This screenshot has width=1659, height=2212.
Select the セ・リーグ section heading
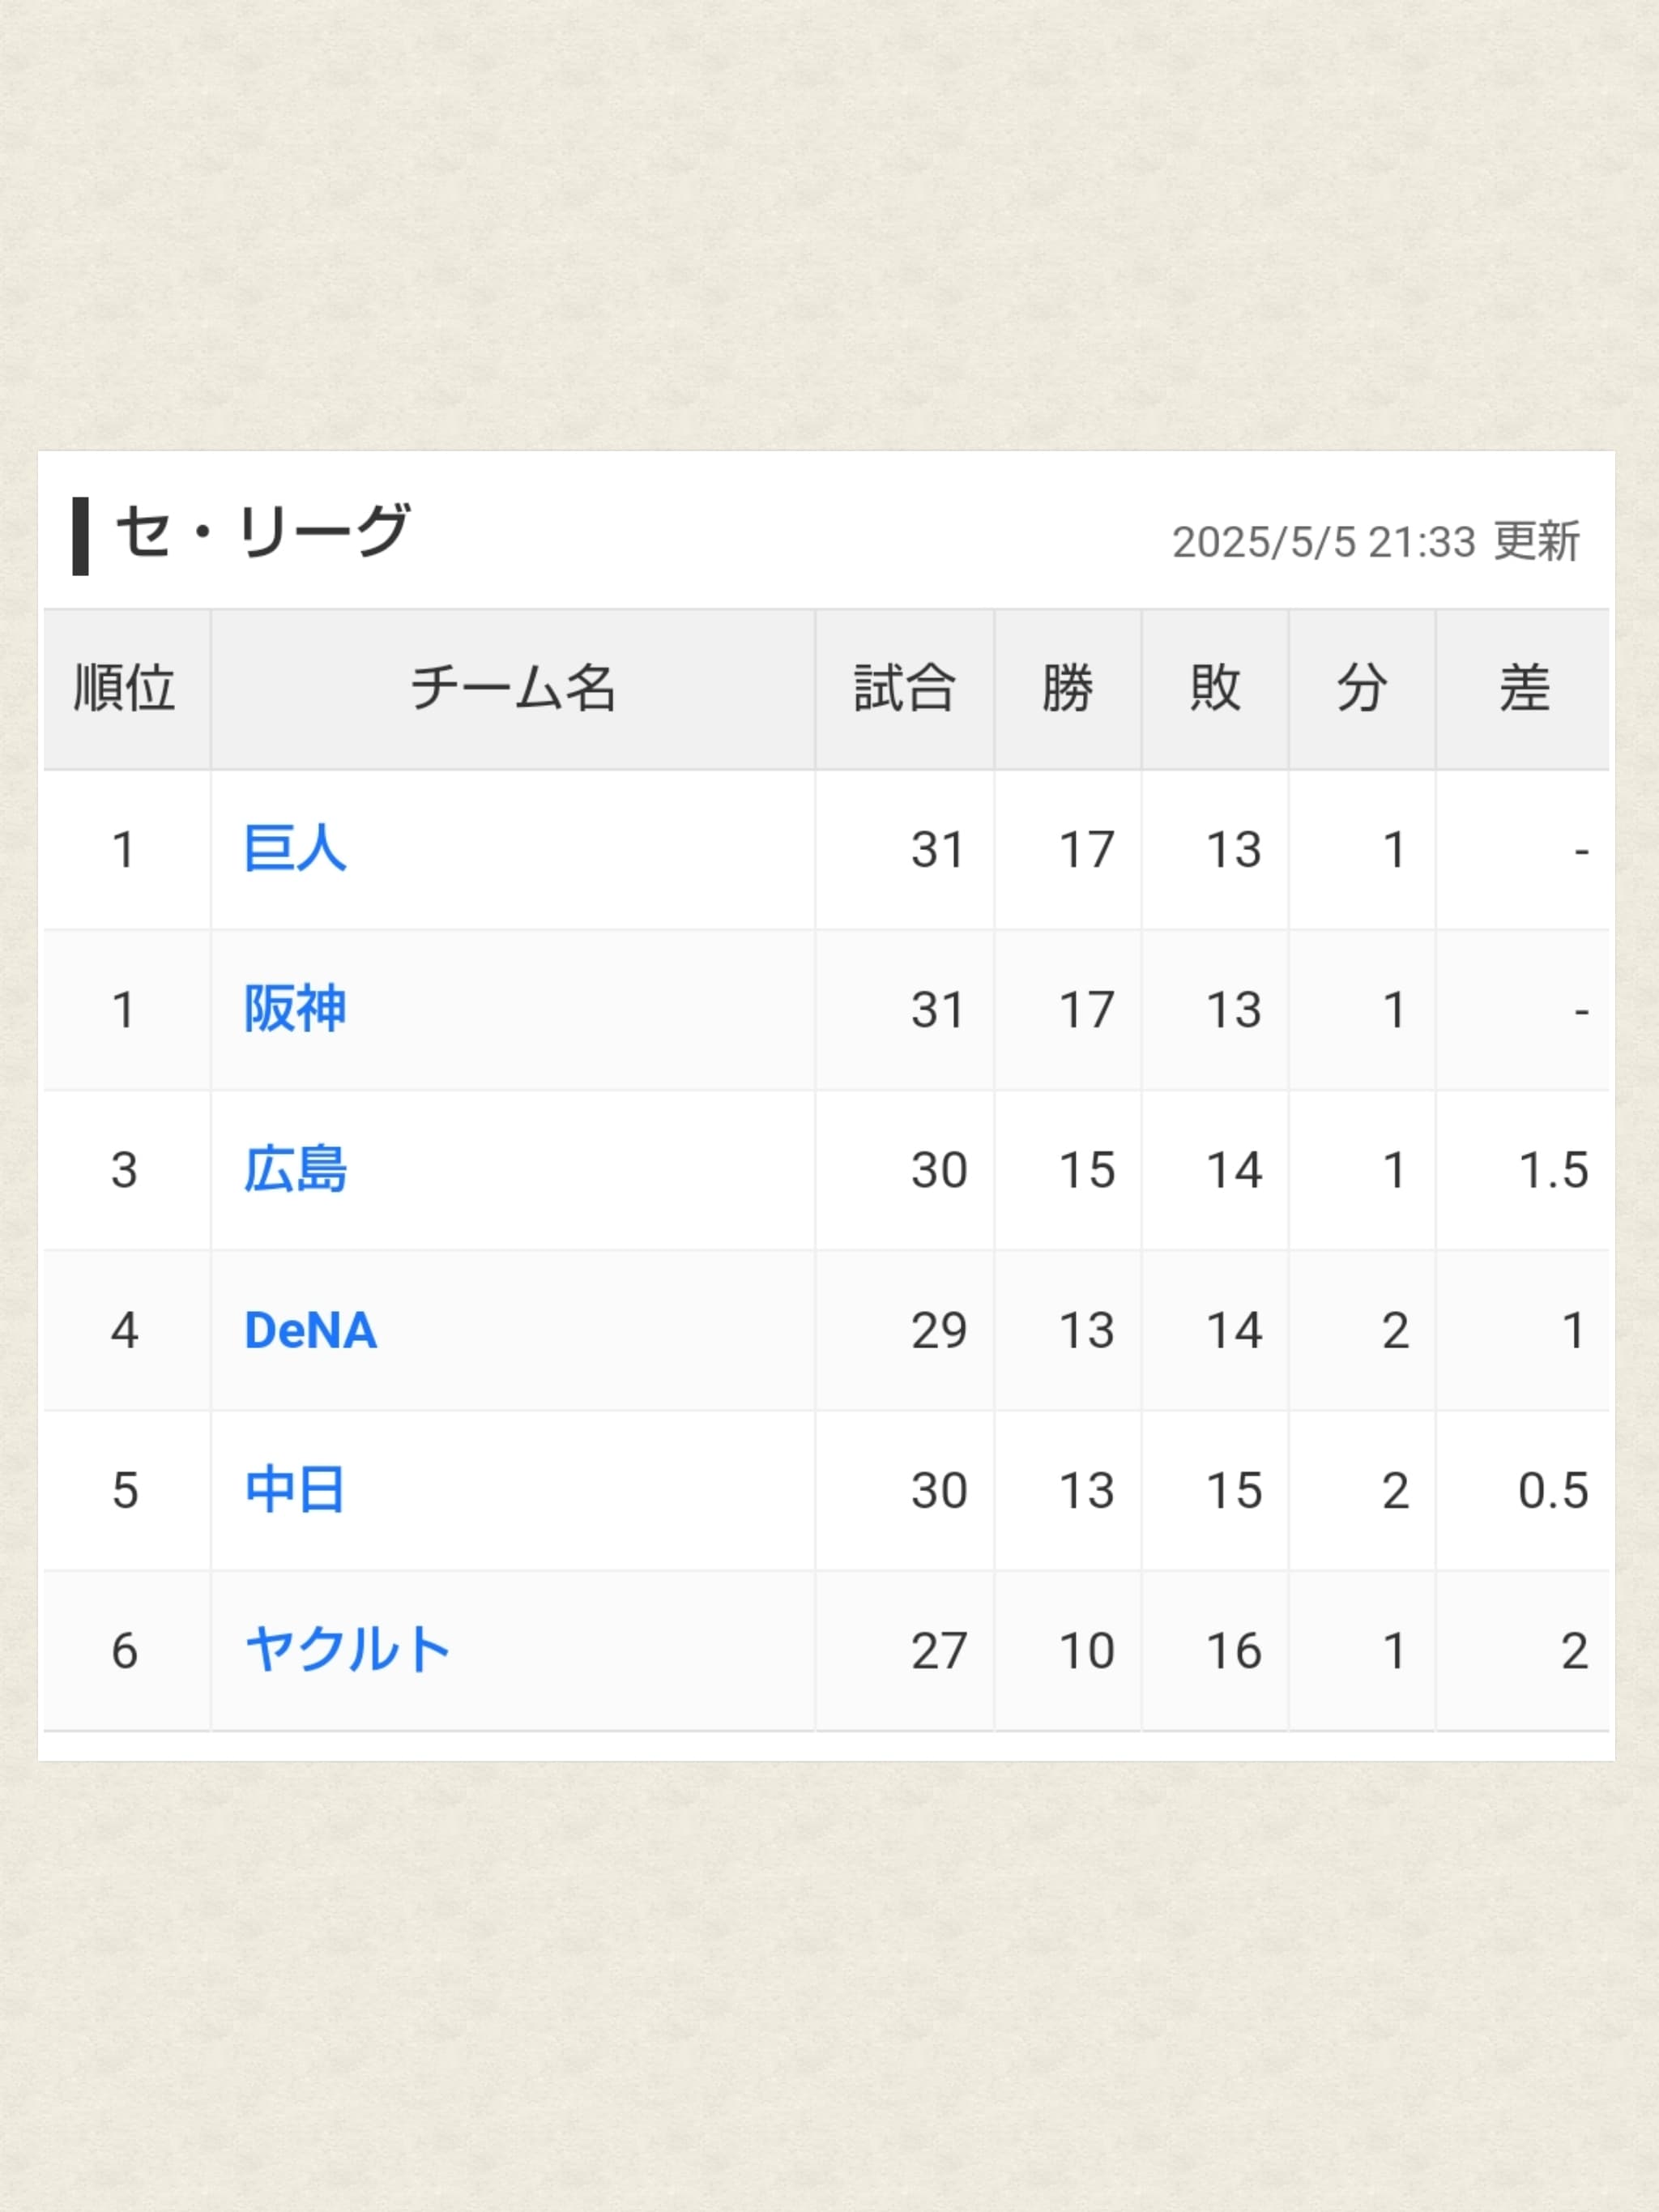262,532
